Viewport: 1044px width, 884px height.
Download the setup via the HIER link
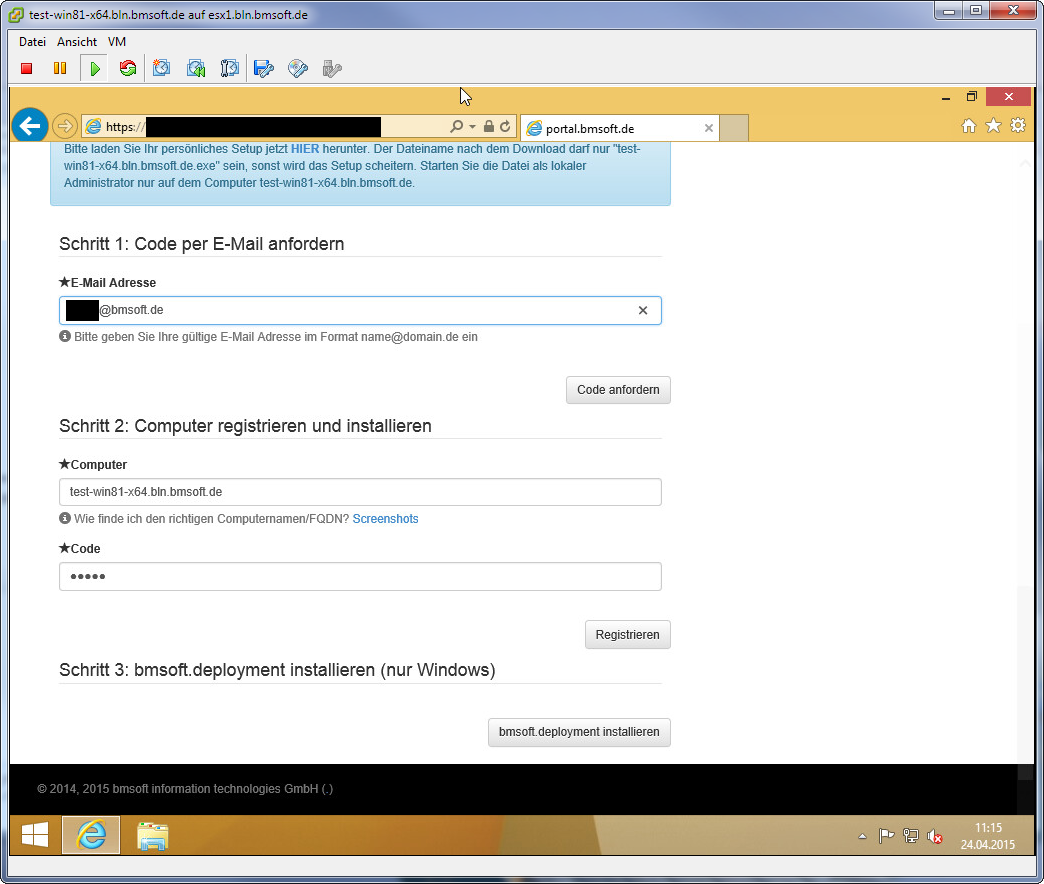tap(305, 149)
